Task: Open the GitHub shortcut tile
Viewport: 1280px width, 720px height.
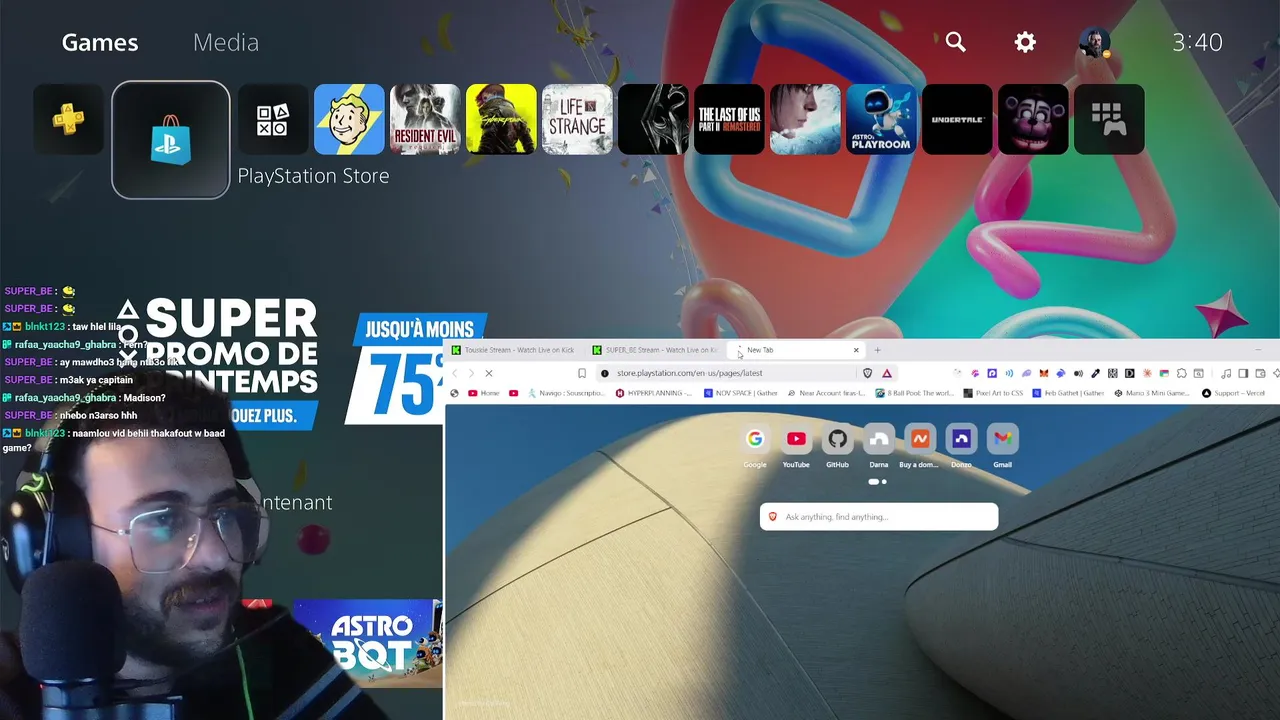Action: (838, 445)
